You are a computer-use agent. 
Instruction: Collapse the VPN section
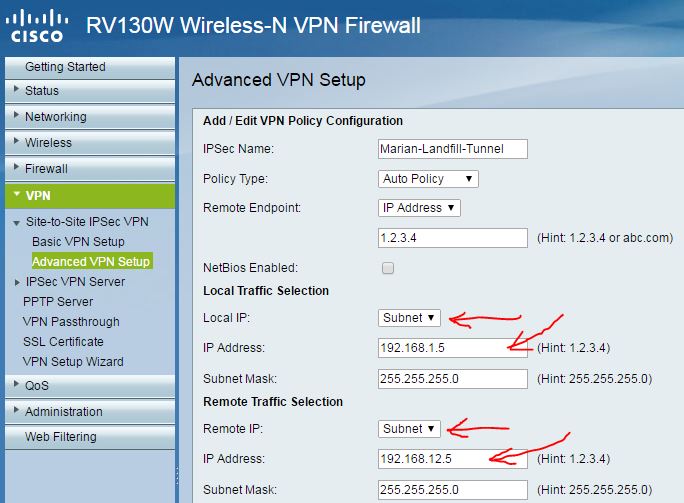coord(90,195)
